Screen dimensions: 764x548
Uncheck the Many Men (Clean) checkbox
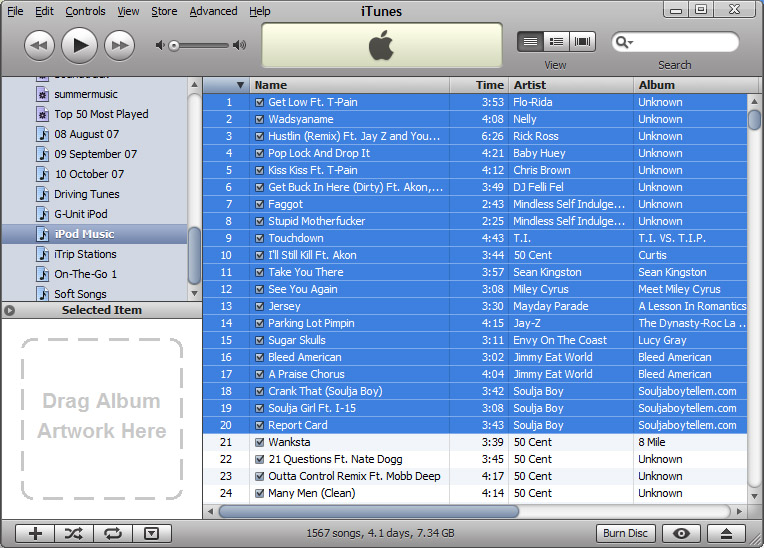[260, 493]
